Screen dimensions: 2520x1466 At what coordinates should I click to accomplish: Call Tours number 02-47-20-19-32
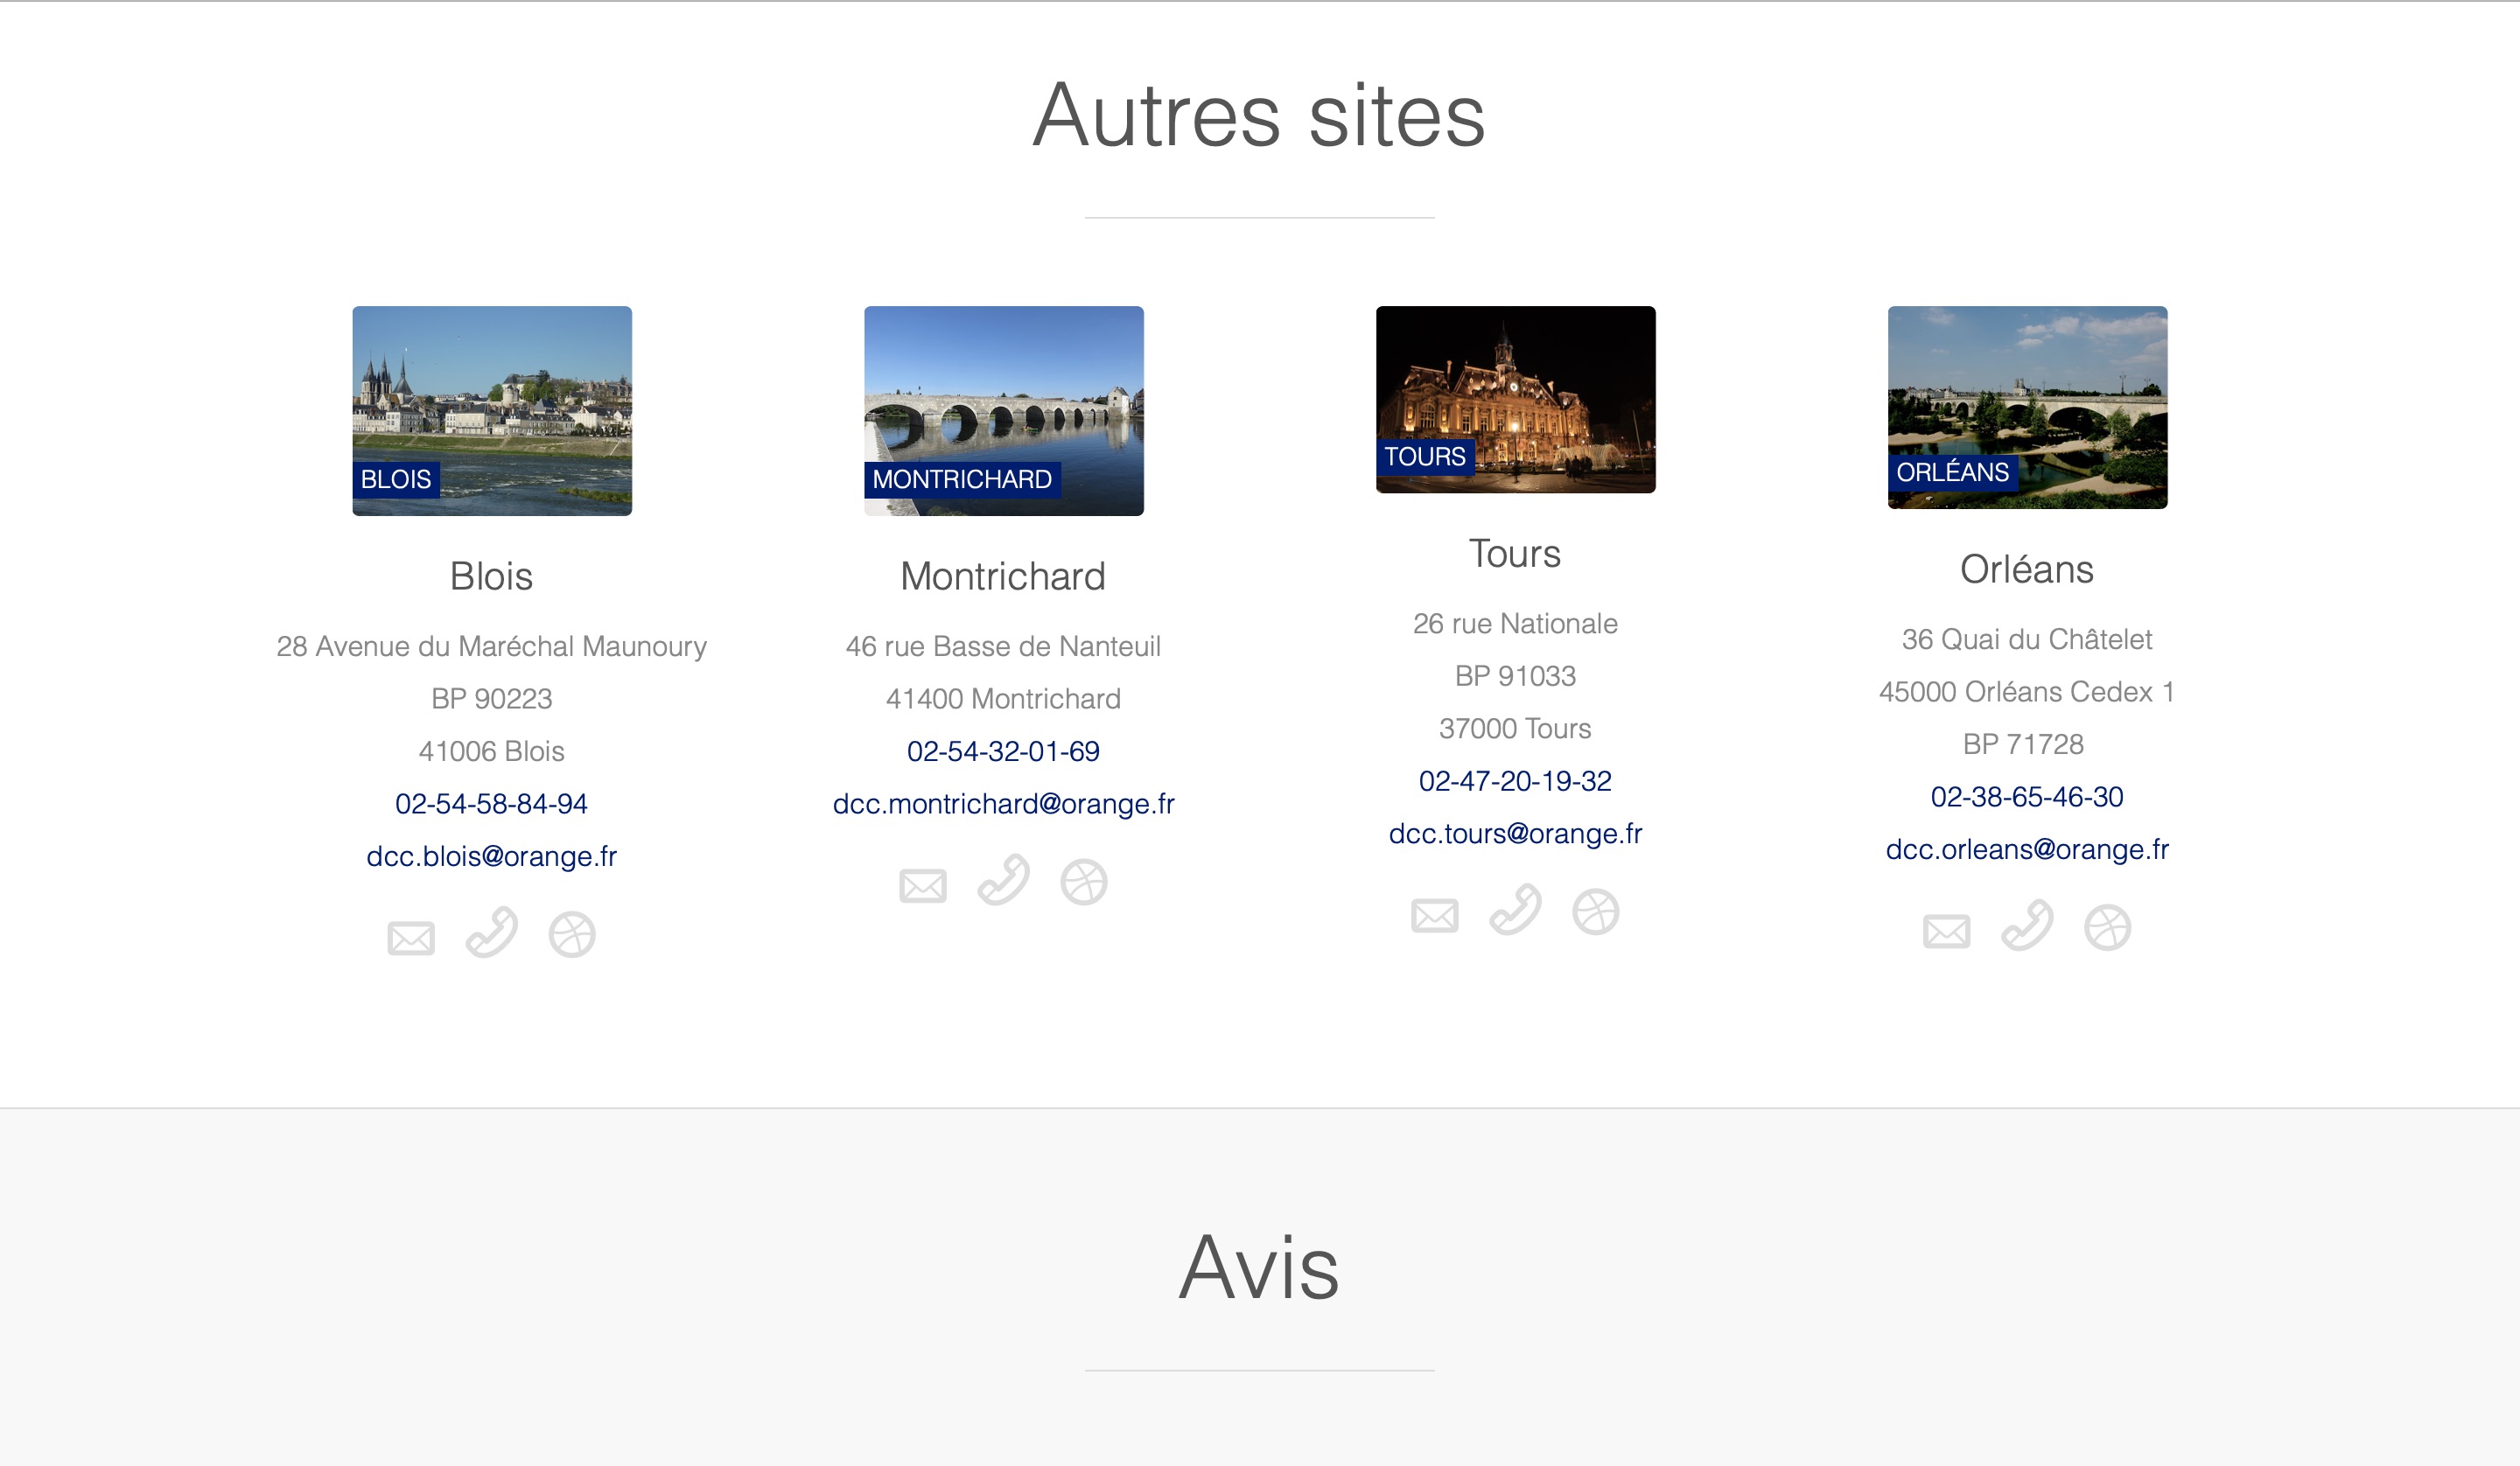[x=1516, y=781]
